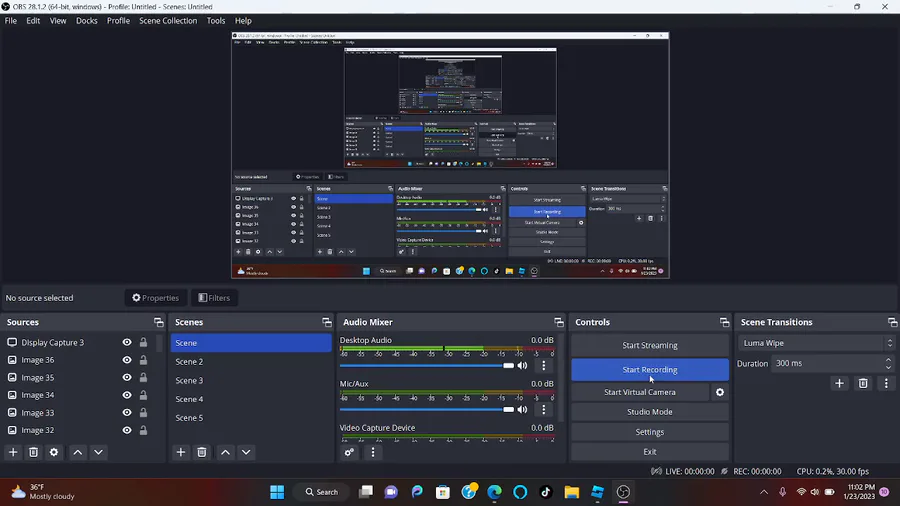Move scene down in Scenes list
This screenshot has width=900, height=506.
(x=246, y=452)
